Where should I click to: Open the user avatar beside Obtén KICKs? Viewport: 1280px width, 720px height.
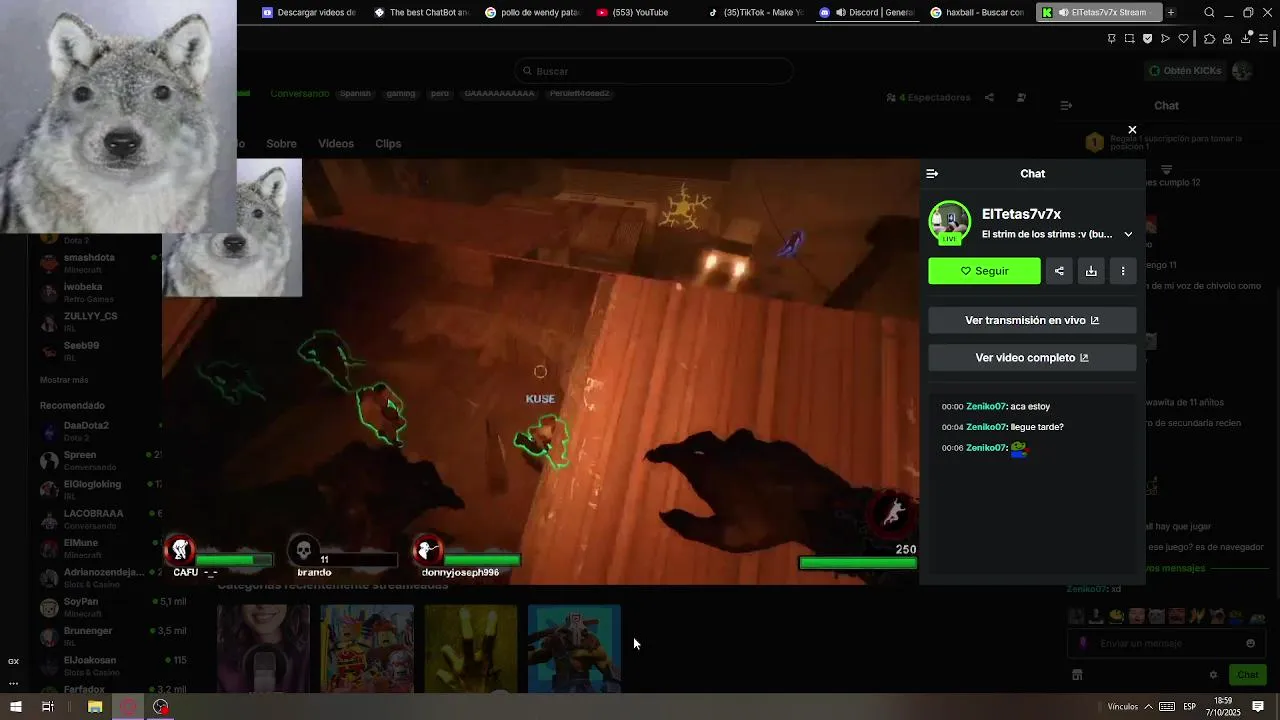(x=1242, y=71)
